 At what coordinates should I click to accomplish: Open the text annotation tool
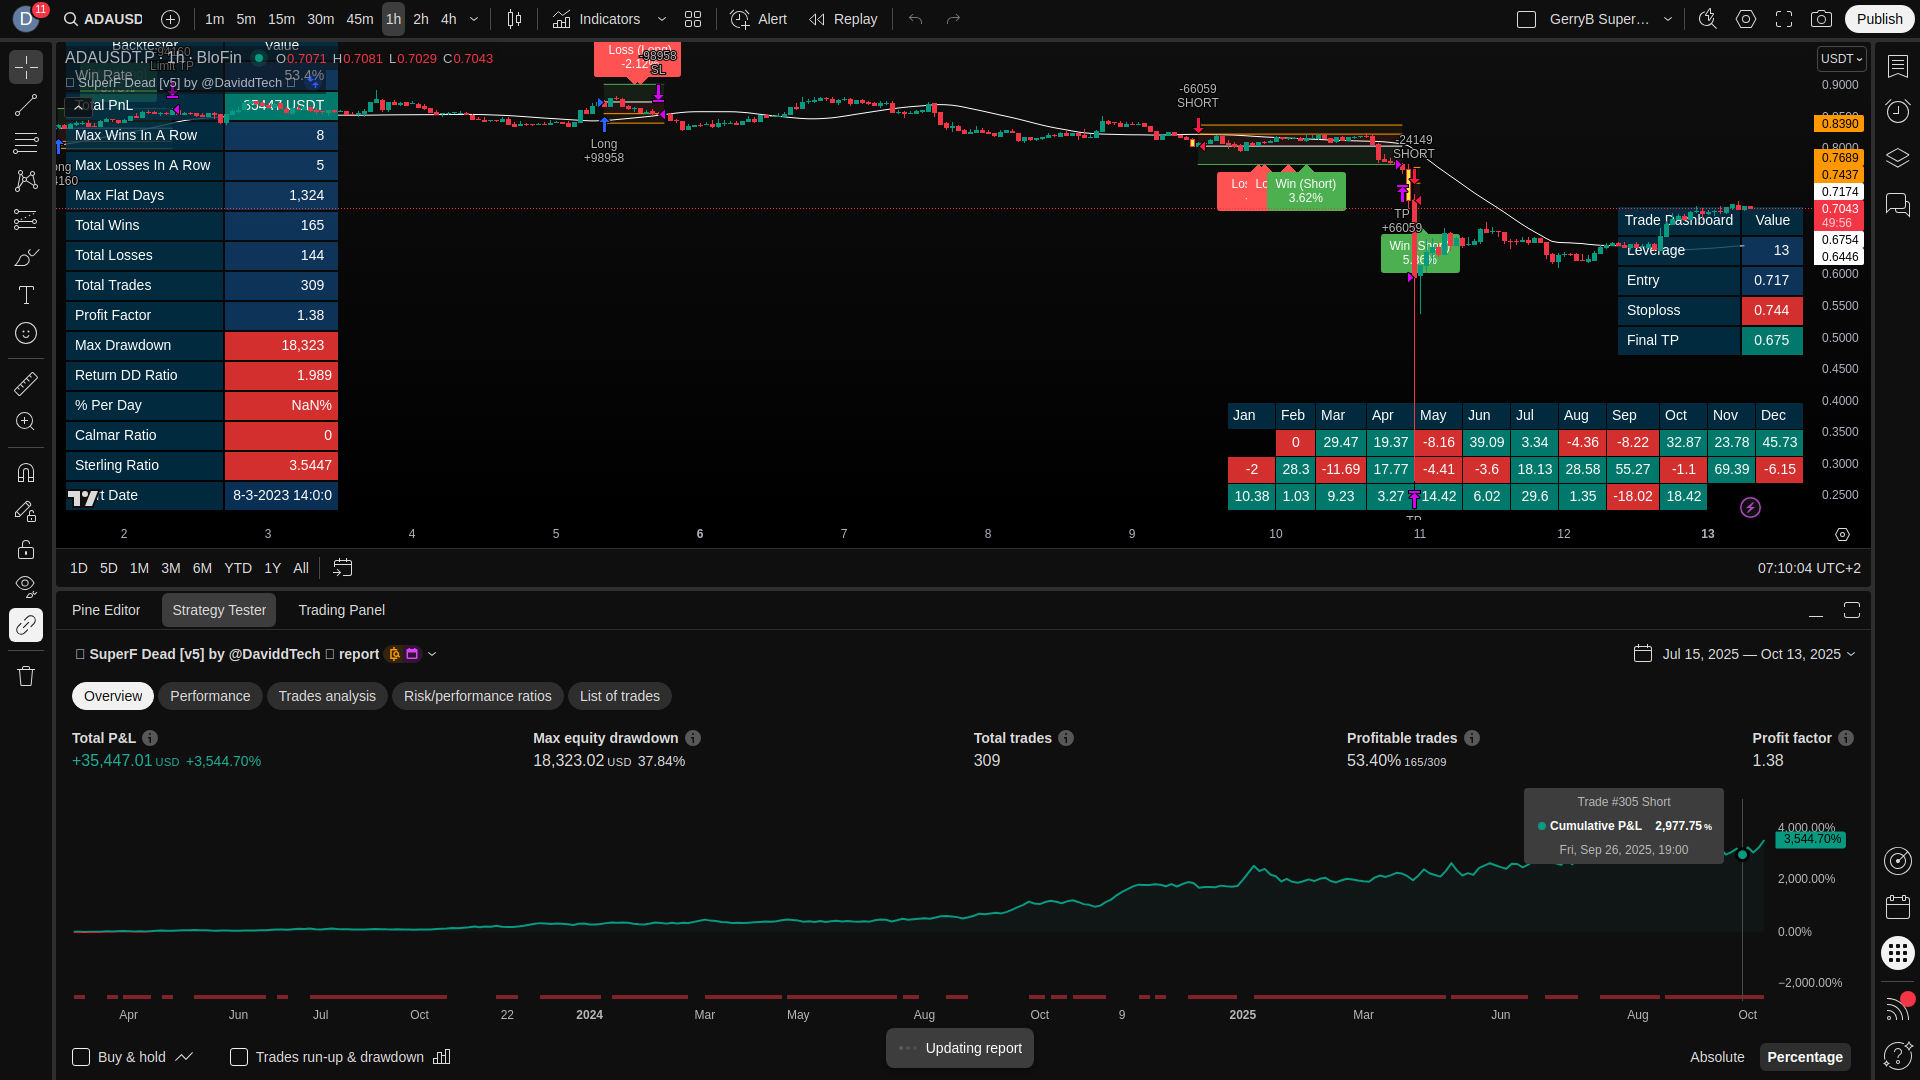point(26,295)
